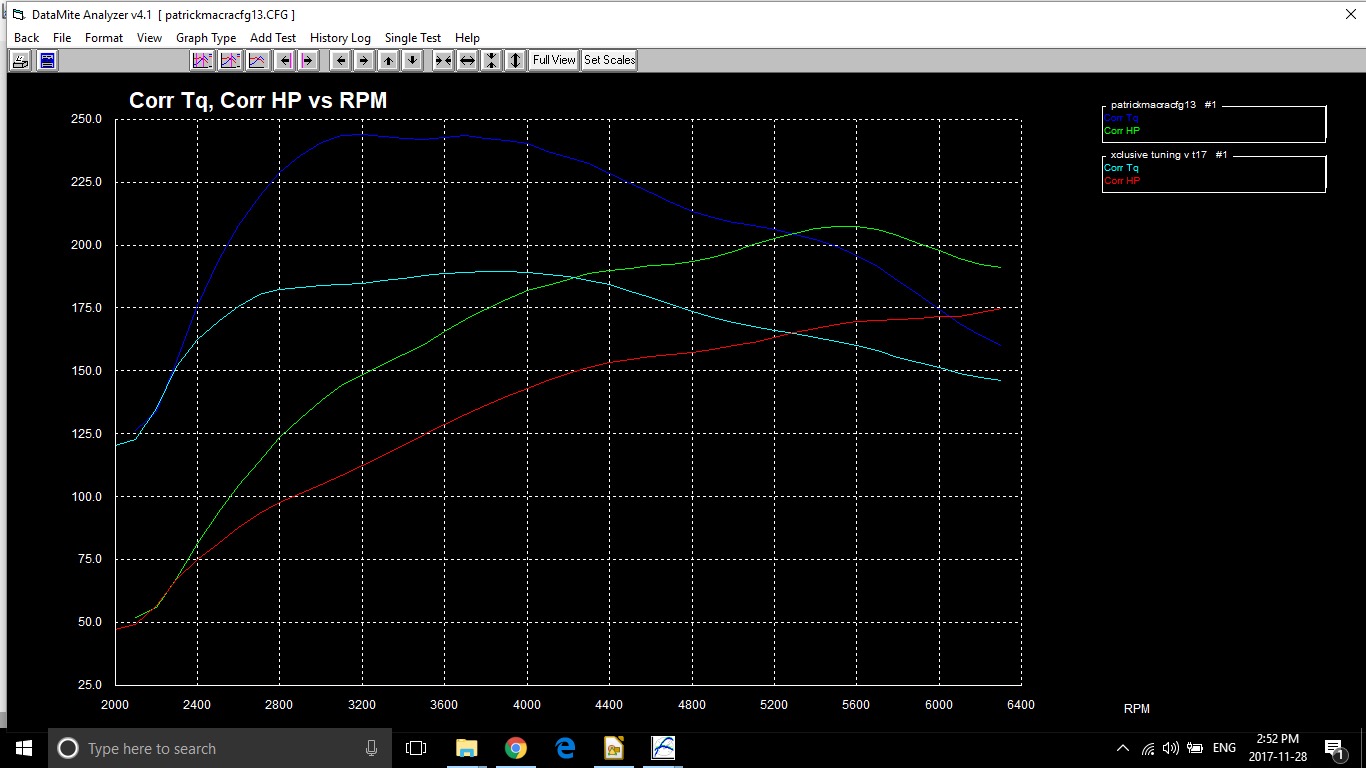Click the xclusive tuning v t17 legend title

(1169, 155)
